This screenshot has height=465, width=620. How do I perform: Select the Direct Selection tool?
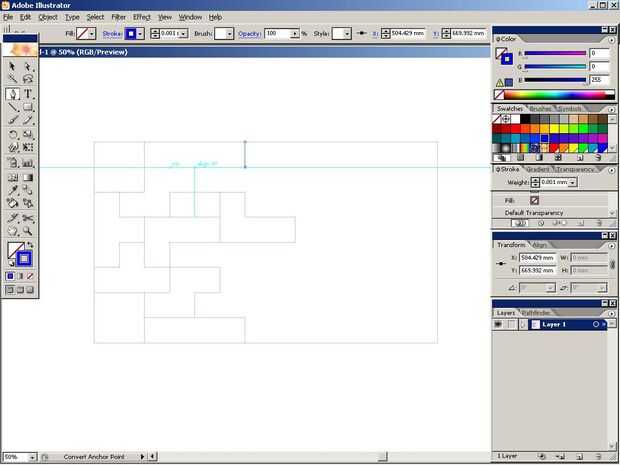tap(27, 66)
